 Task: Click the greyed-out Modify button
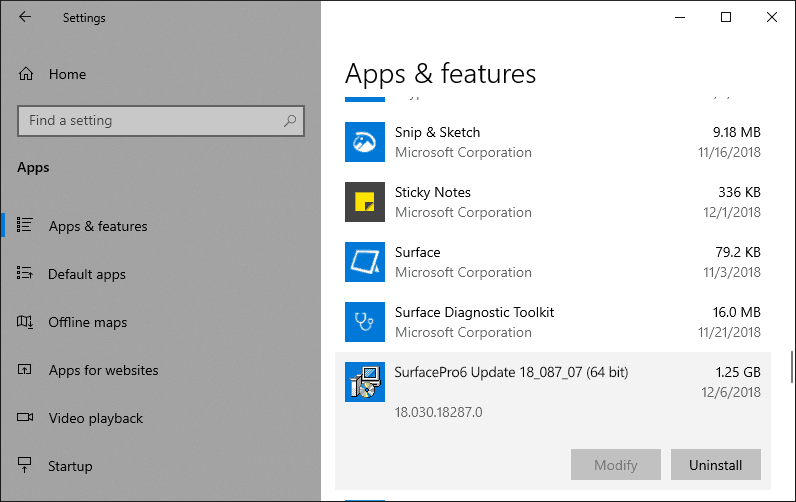[x=616, y=464]
